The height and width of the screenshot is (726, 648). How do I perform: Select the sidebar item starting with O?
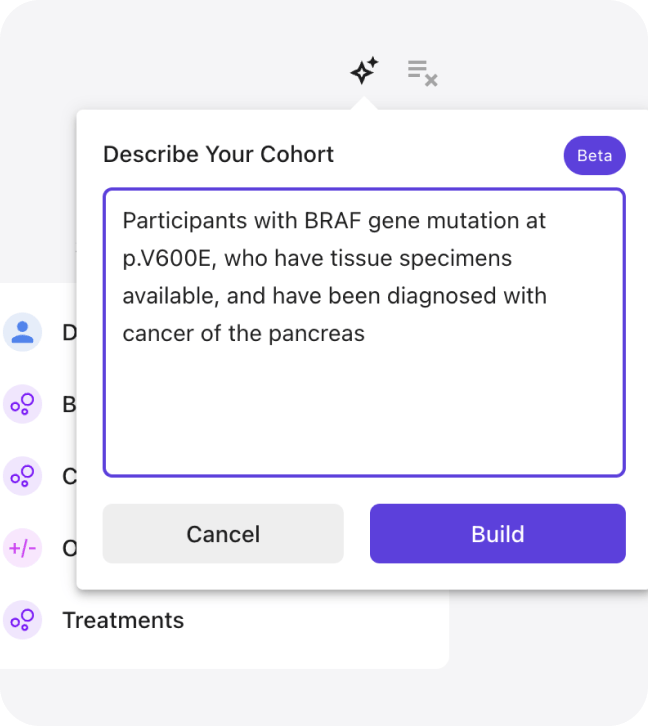(x=69, y=548)
